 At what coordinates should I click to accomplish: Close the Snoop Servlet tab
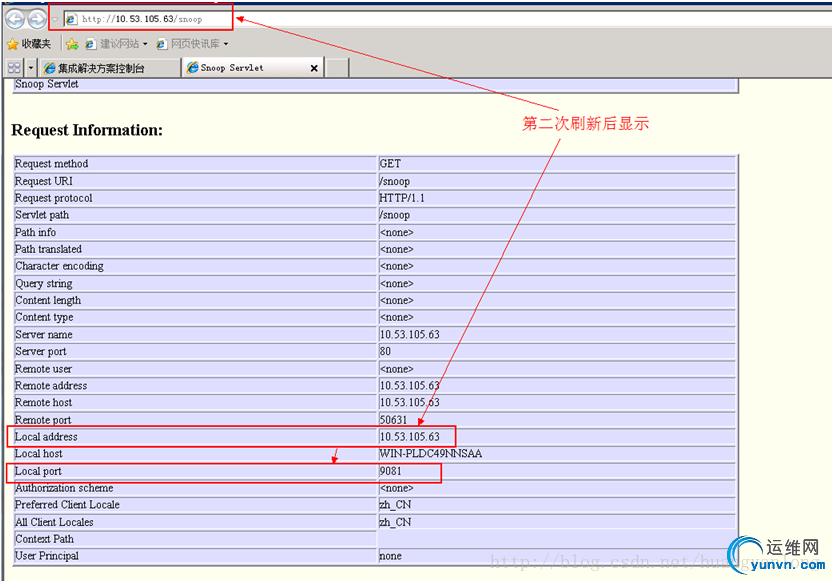tap(314, 68)
